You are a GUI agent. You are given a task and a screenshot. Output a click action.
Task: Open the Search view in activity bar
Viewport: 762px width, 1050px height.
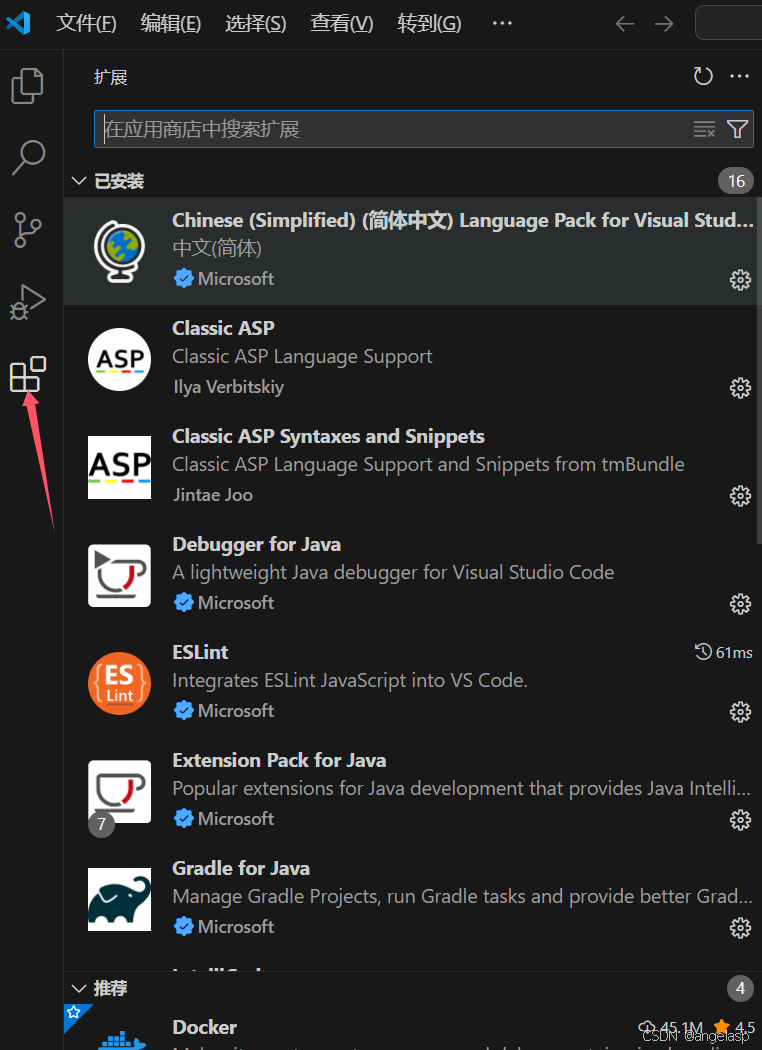point(28,157)
